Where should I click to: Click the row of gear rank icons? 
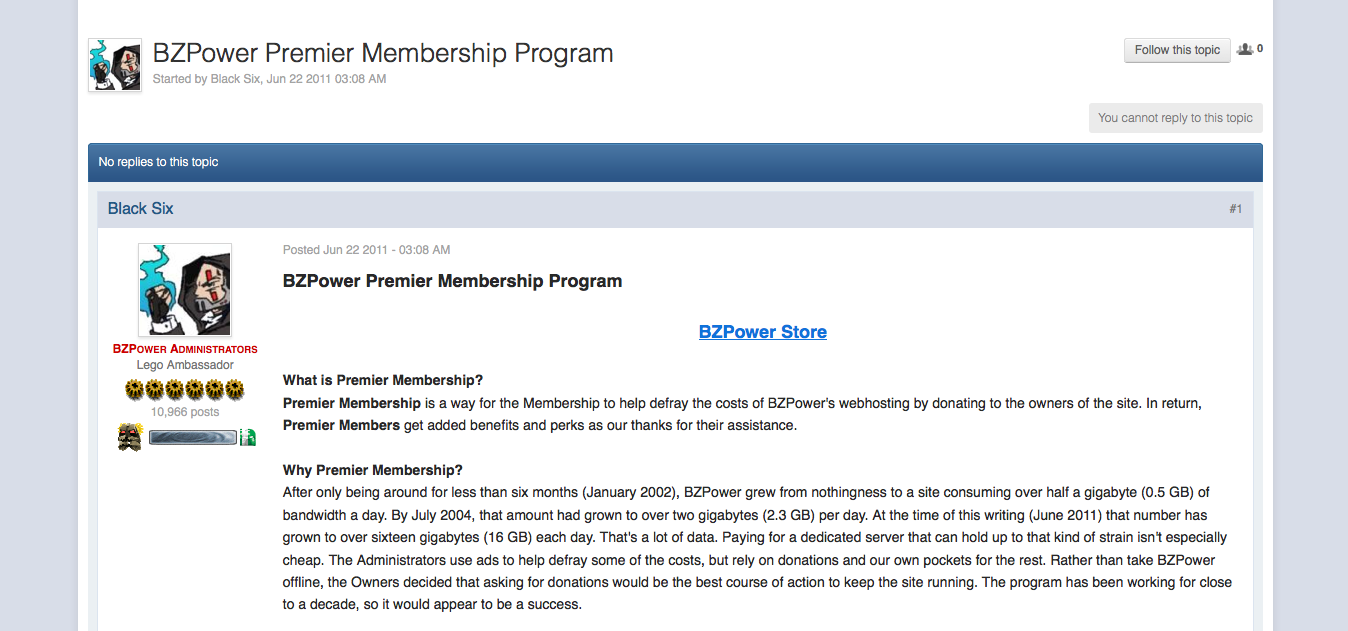pyautogui.click(x=185, y=390)
